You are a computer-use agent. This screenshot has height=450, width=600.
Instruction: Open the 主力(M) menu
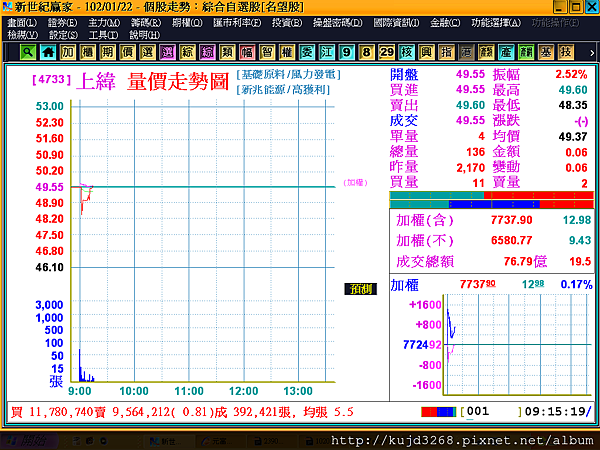click(x=104, y=23)
